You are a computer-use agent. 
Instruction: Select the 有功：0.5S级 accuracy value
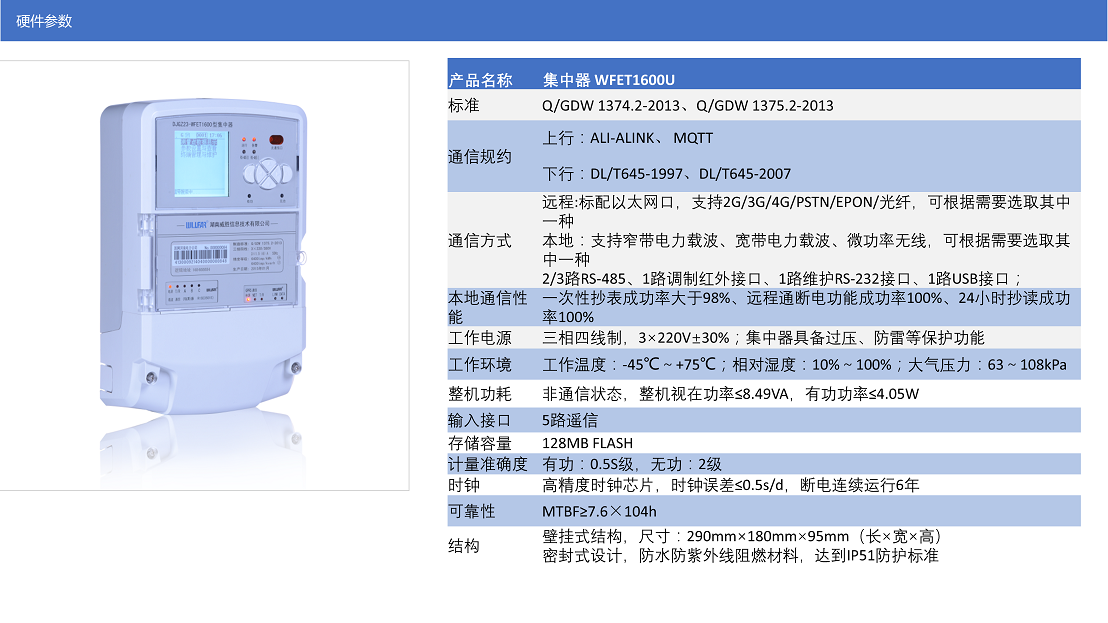coord(632,464)
